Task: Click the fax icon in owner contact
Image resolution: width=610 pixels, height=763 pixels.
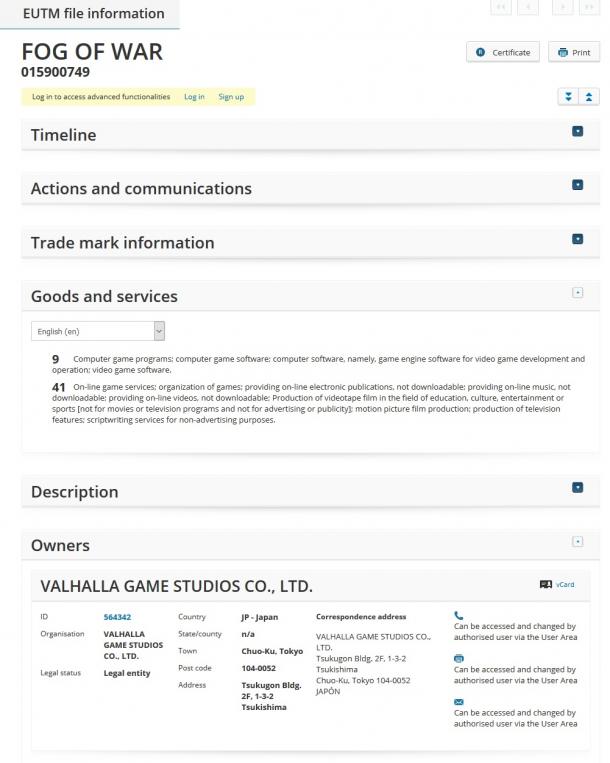Action: point(458,658)
